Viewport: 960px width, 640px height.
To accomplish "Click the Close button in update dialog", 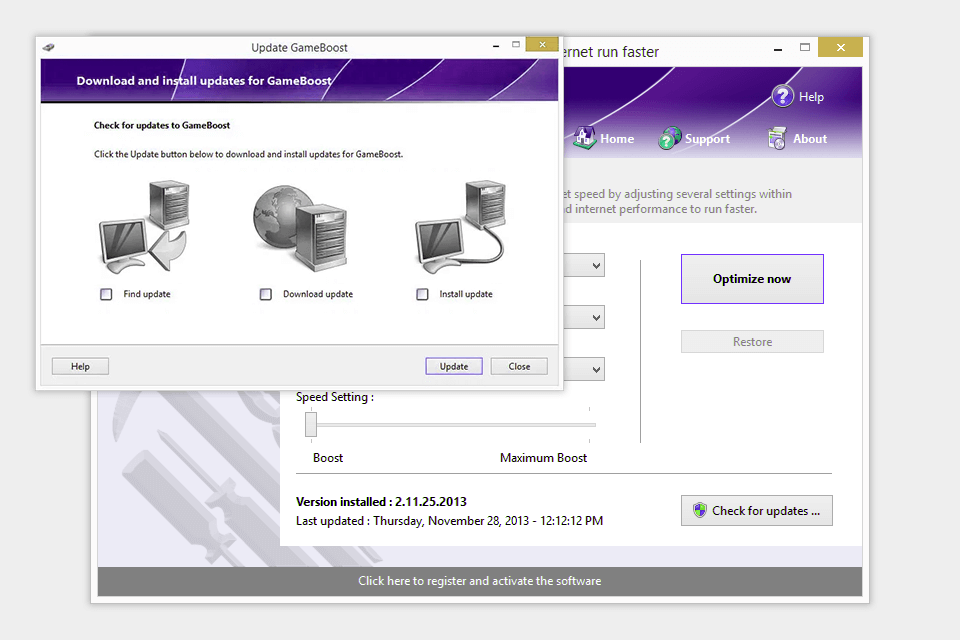I will coord(519,366).
